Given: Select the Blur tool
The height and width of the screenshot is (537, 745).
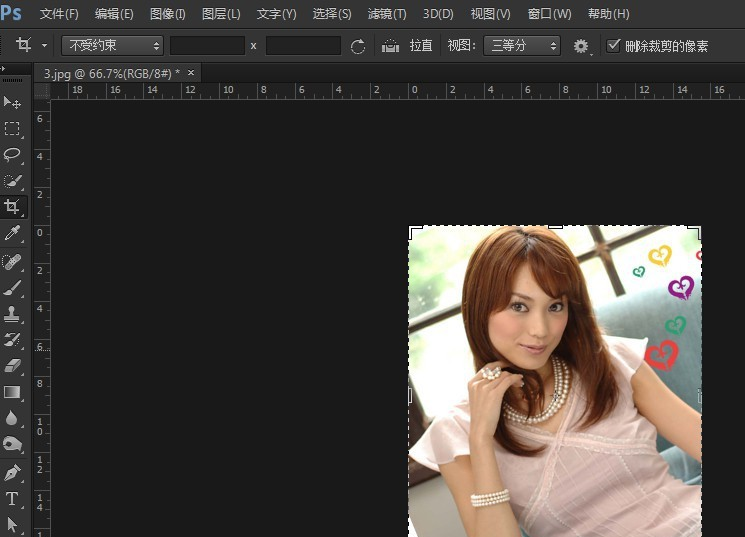Looking at the screenshot, I should tap(12, 418).
